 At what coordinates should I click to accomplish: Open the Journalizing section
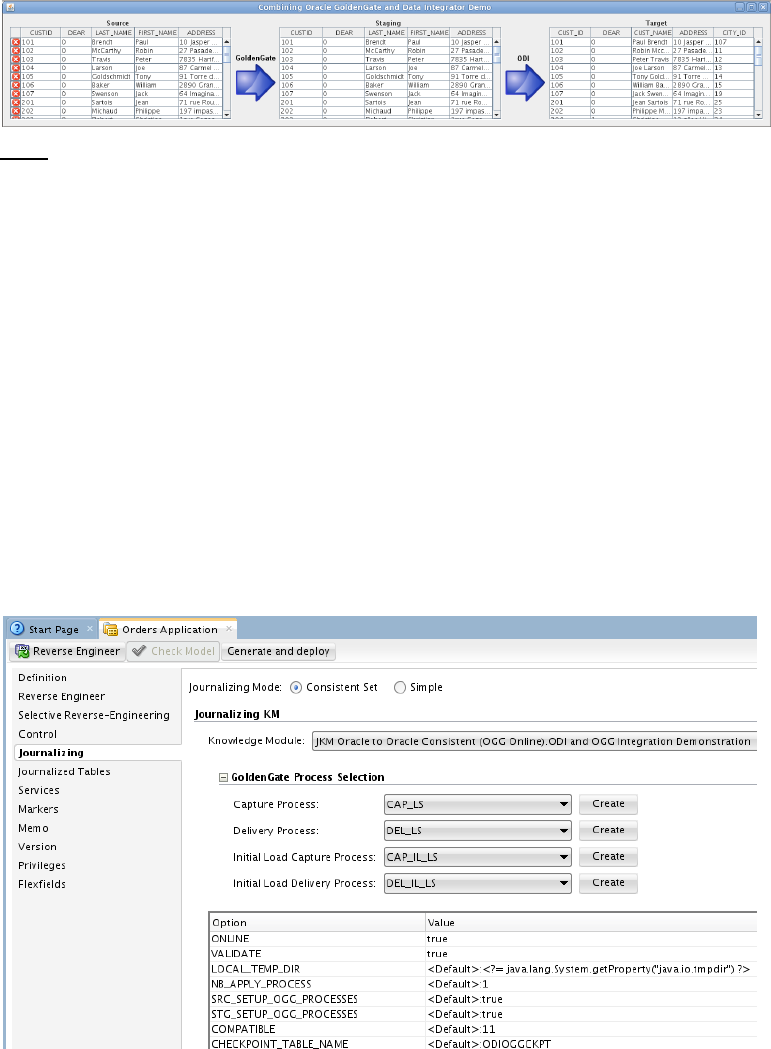tap(51, 753)
